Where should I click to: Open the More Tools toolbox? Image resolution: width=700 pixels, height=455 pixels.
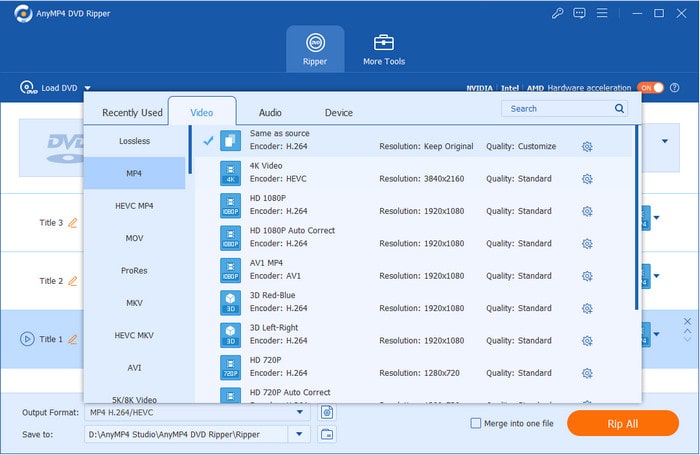[x=384, y=49]
